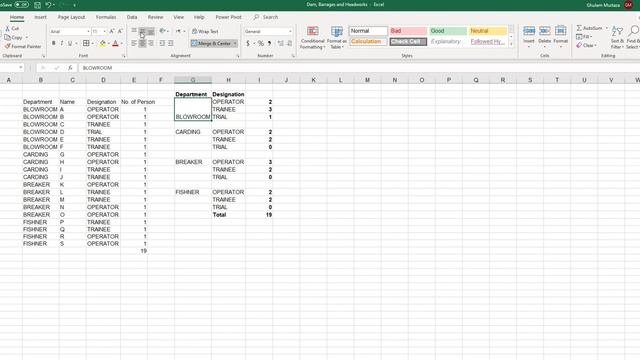The height and width of the screenshot is (360, 640).
Task: Click the red Font Color button
Action: pos(116,43)
